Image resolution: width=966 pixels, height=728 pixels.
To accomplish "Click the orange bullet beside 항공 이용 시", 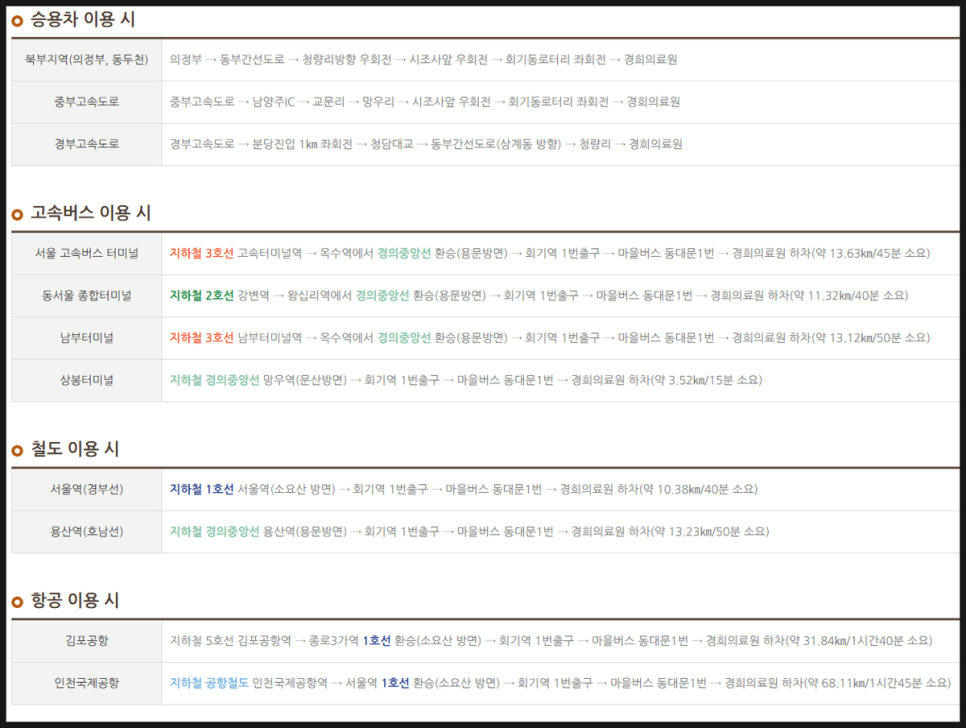I will (x=17, y=602).
